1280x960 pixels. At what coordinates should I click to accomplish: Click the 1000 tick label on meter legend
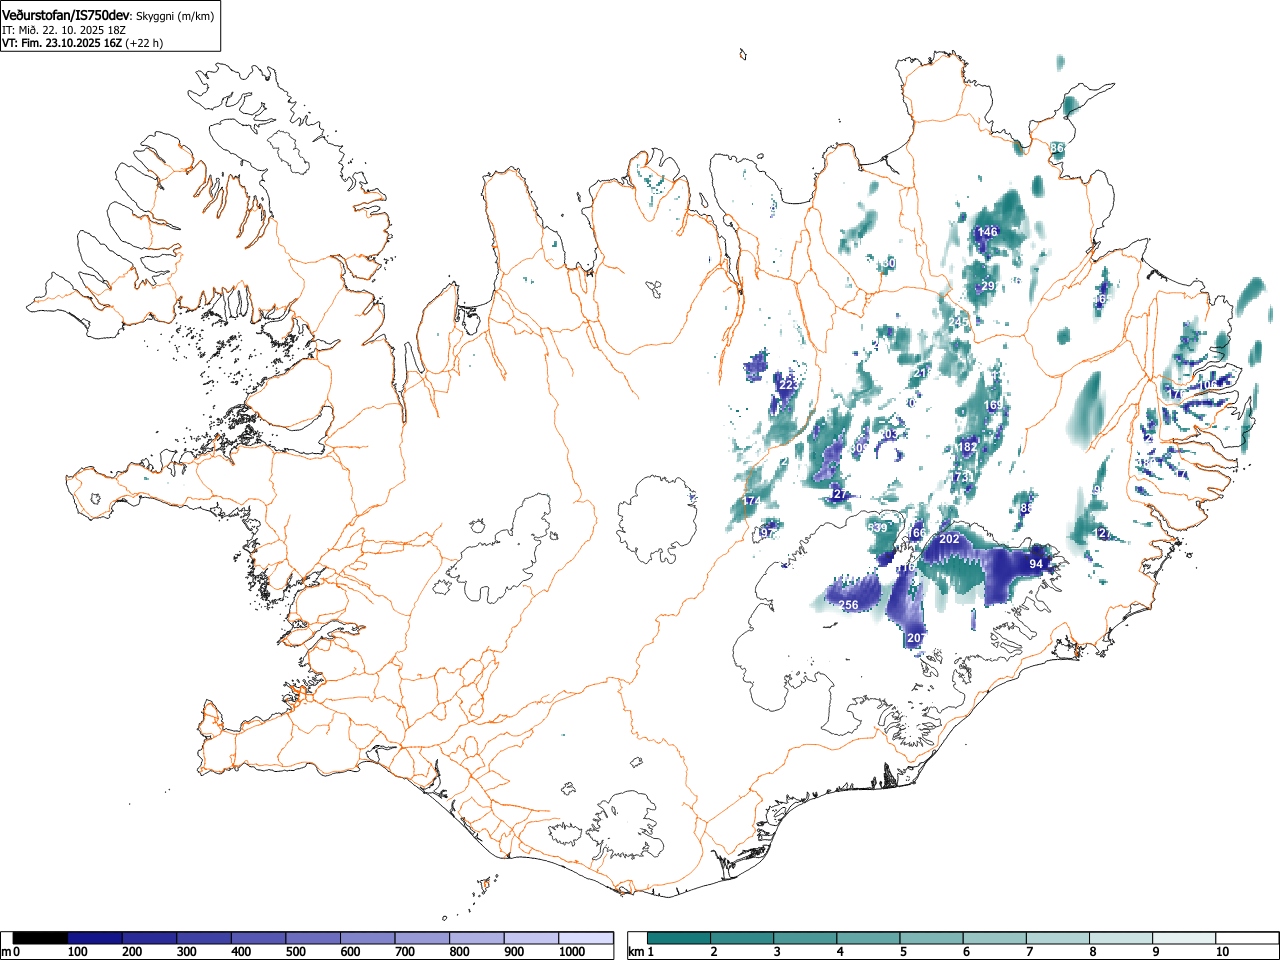572,952
